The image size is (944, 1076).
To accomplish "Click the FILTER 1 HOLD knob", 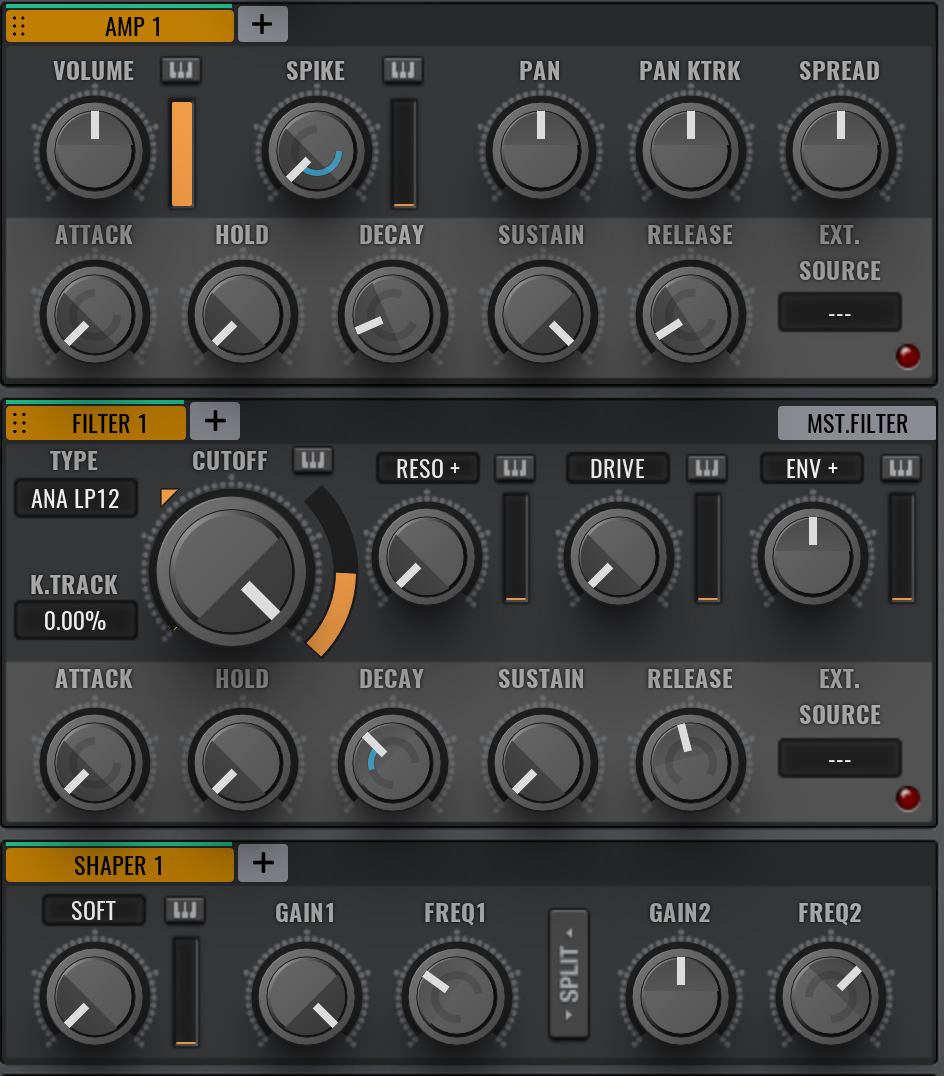I will click(x=242, y=762).
